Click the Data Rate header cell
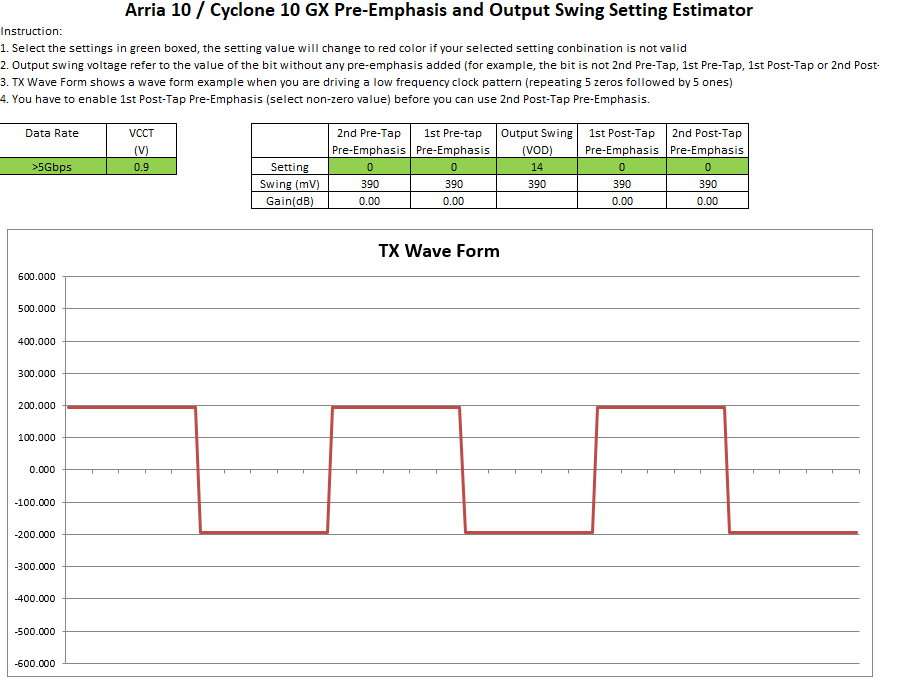This screenshot has width=906, height=694. (x=53, y=141)
